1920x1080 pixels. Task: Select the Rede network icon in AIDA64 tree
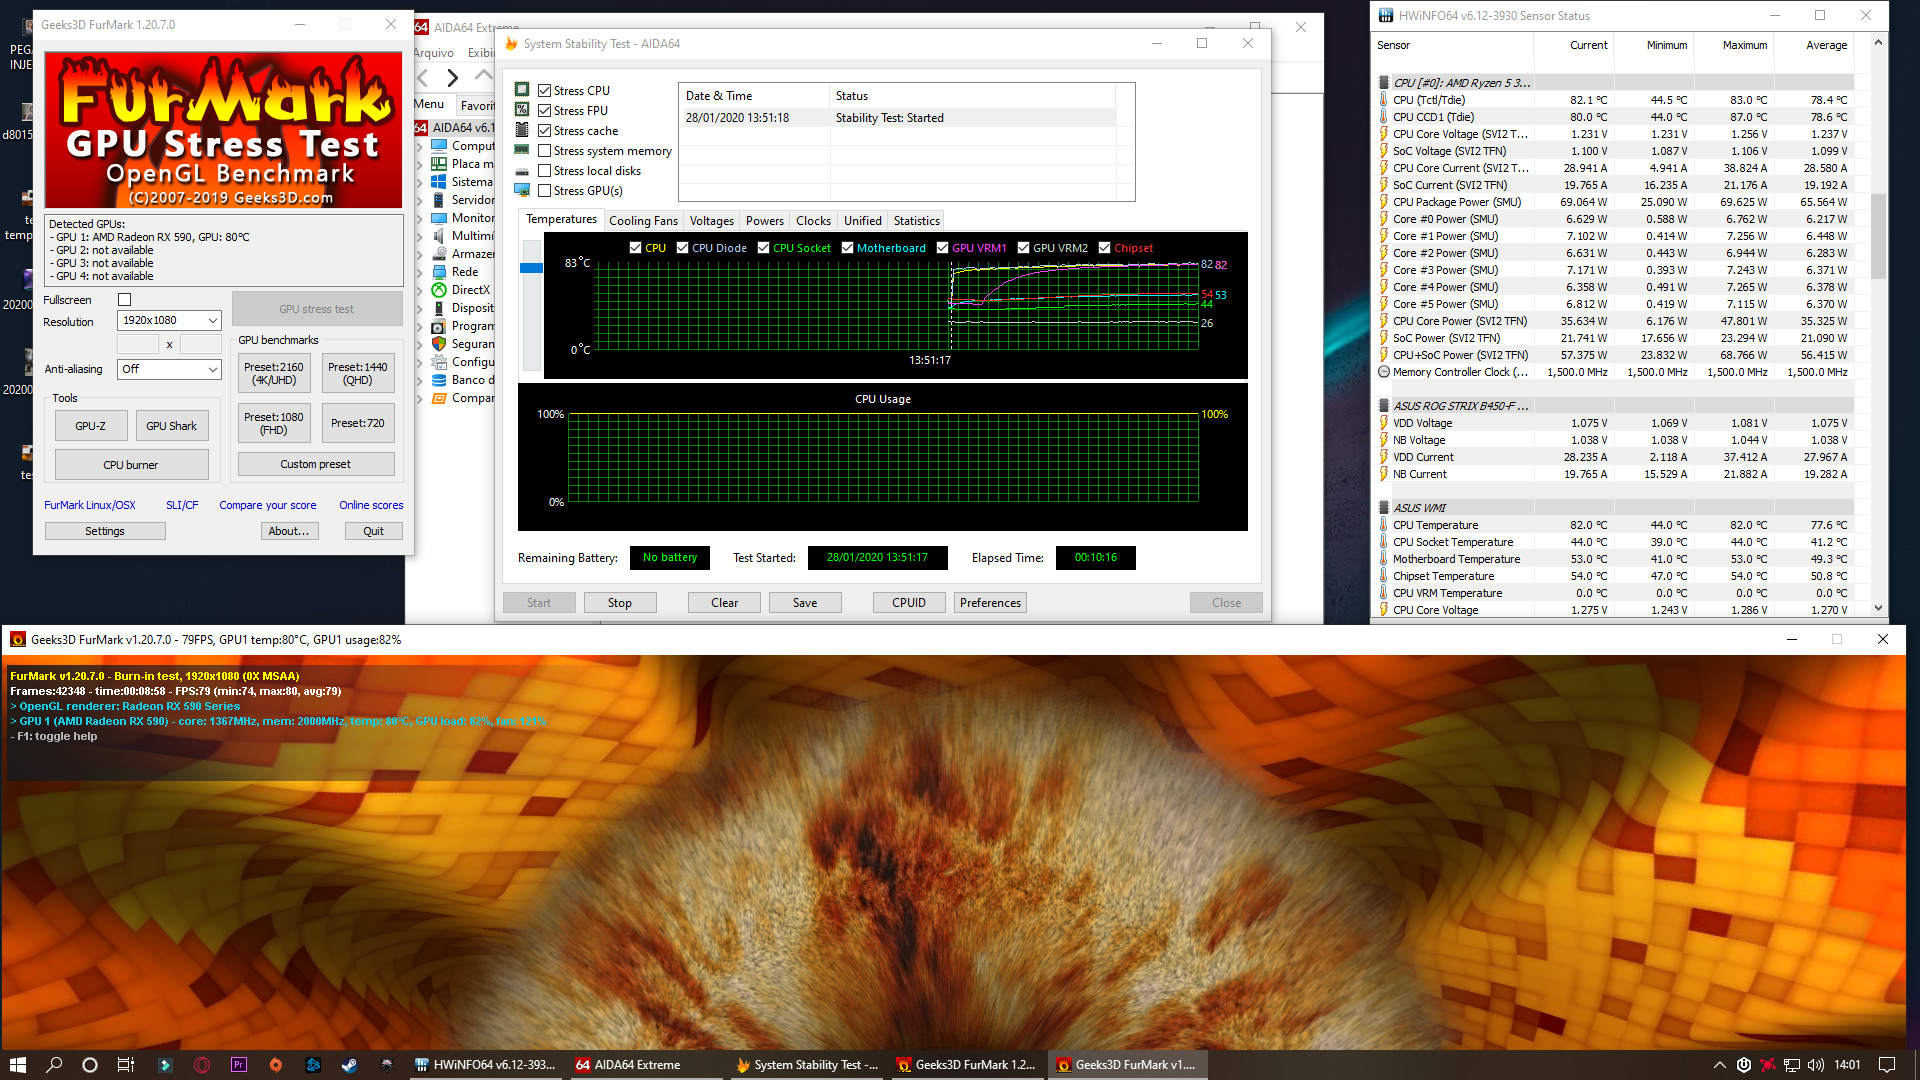439,272
